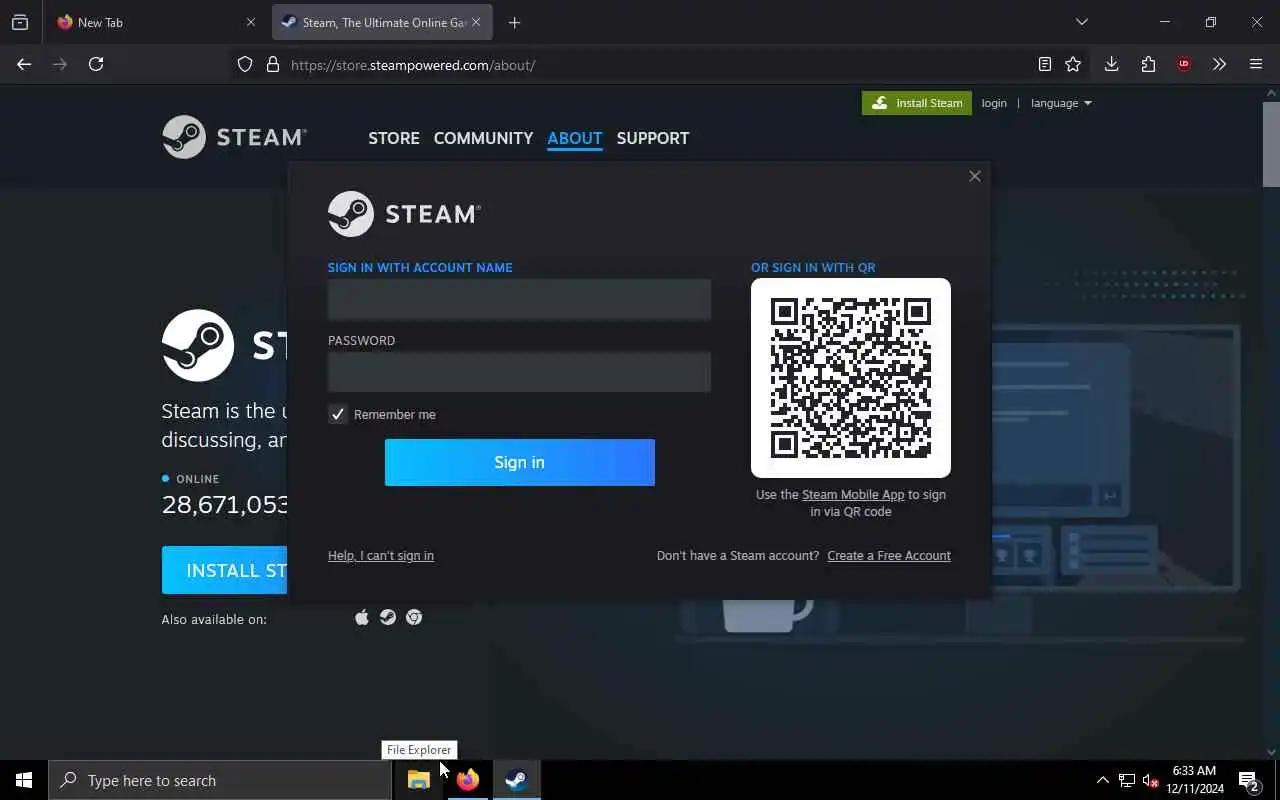Screen dimensions: 1280x800
Task: Click the large INSTALL STEAM page button
Action: tap(225, 570)
